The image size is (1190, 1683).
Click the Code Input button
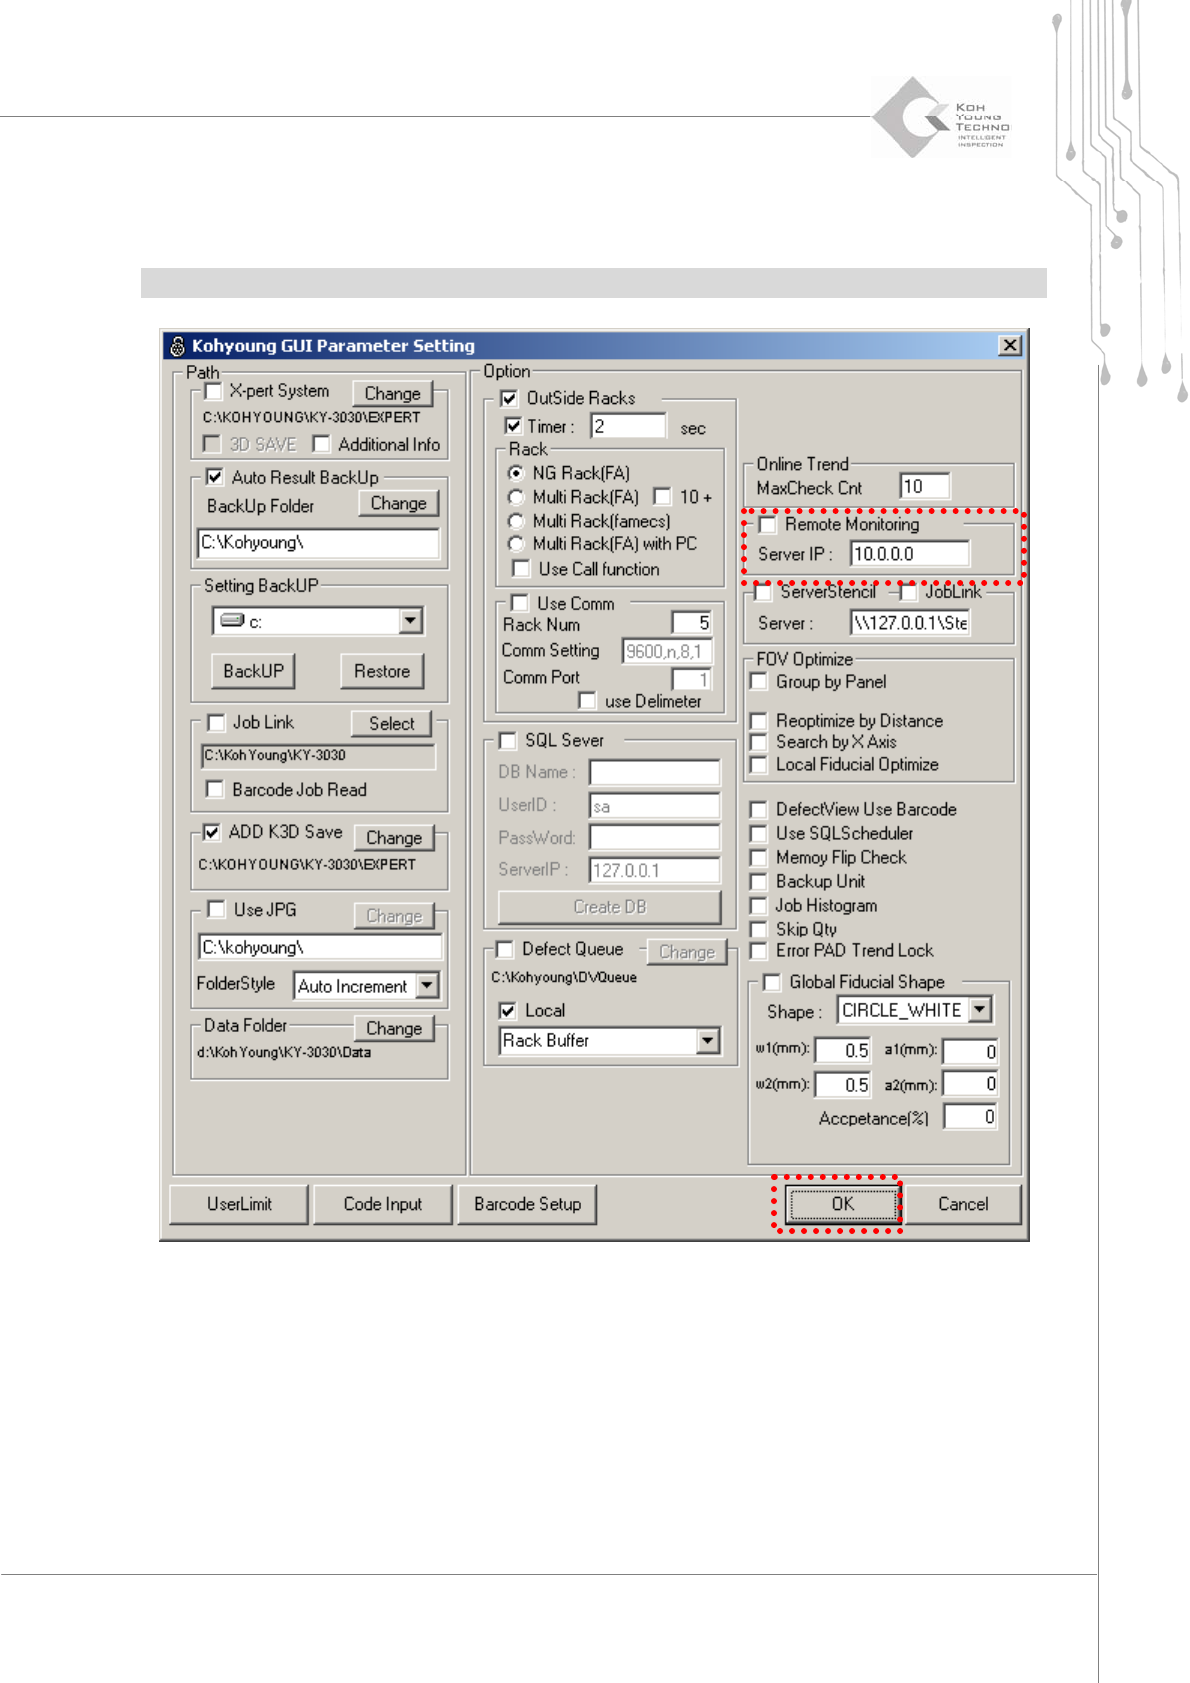click(x=383, y=1204)
